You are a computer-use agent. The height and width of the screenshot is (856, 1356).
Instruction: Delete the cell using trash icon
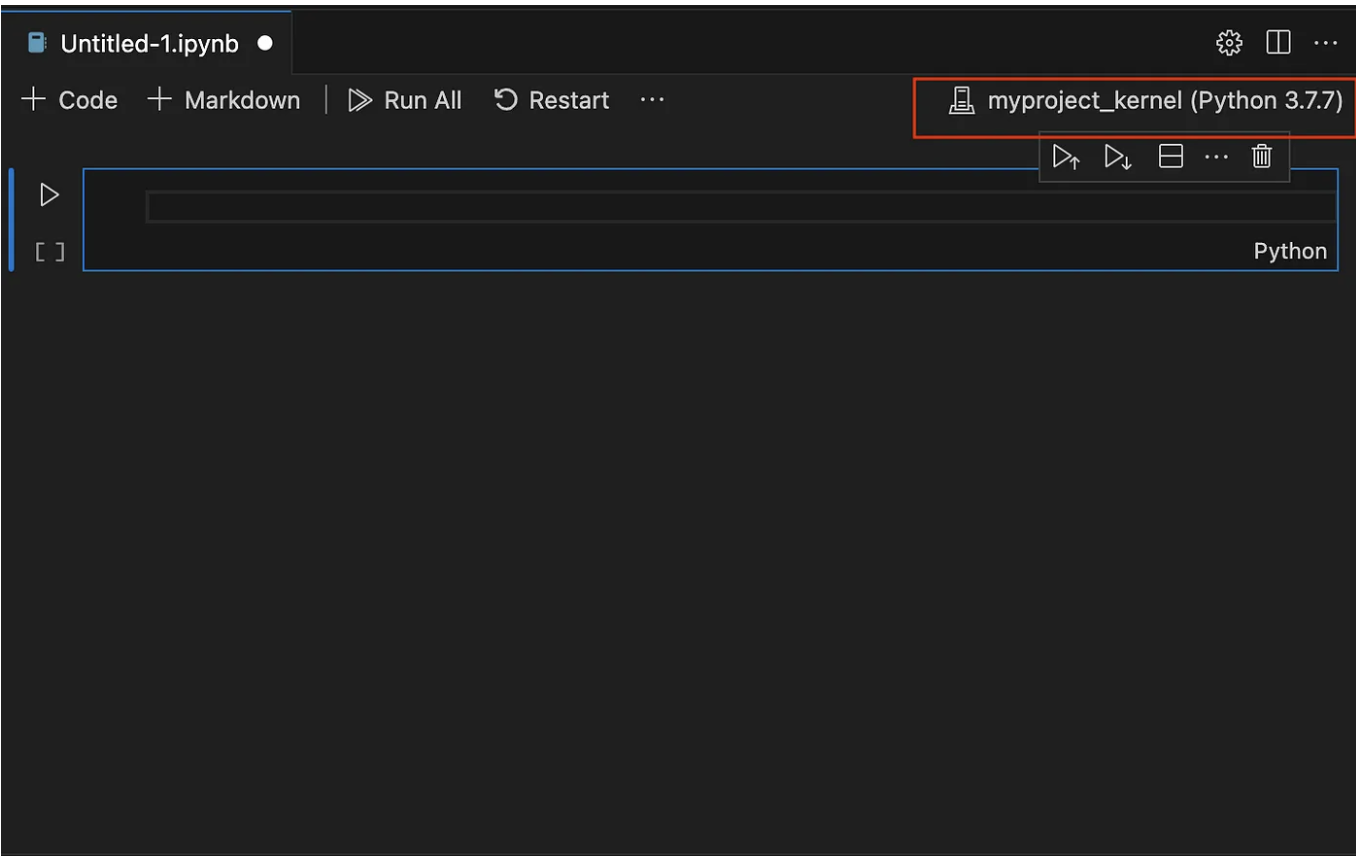(1261, 156)
